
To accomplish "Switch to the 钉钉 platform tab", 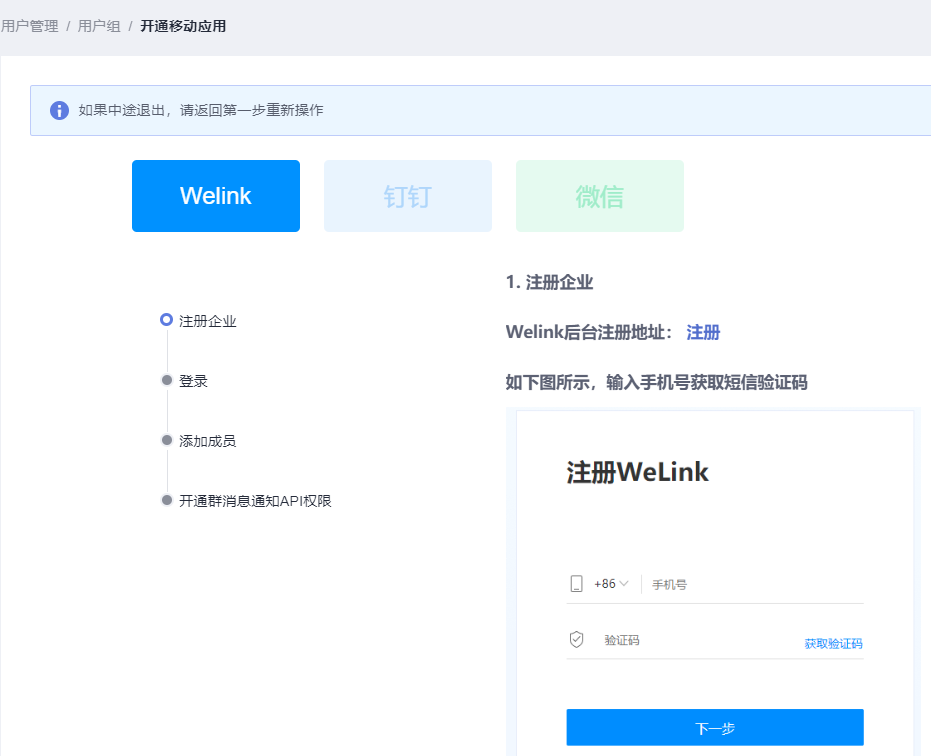I will point(408,196).
